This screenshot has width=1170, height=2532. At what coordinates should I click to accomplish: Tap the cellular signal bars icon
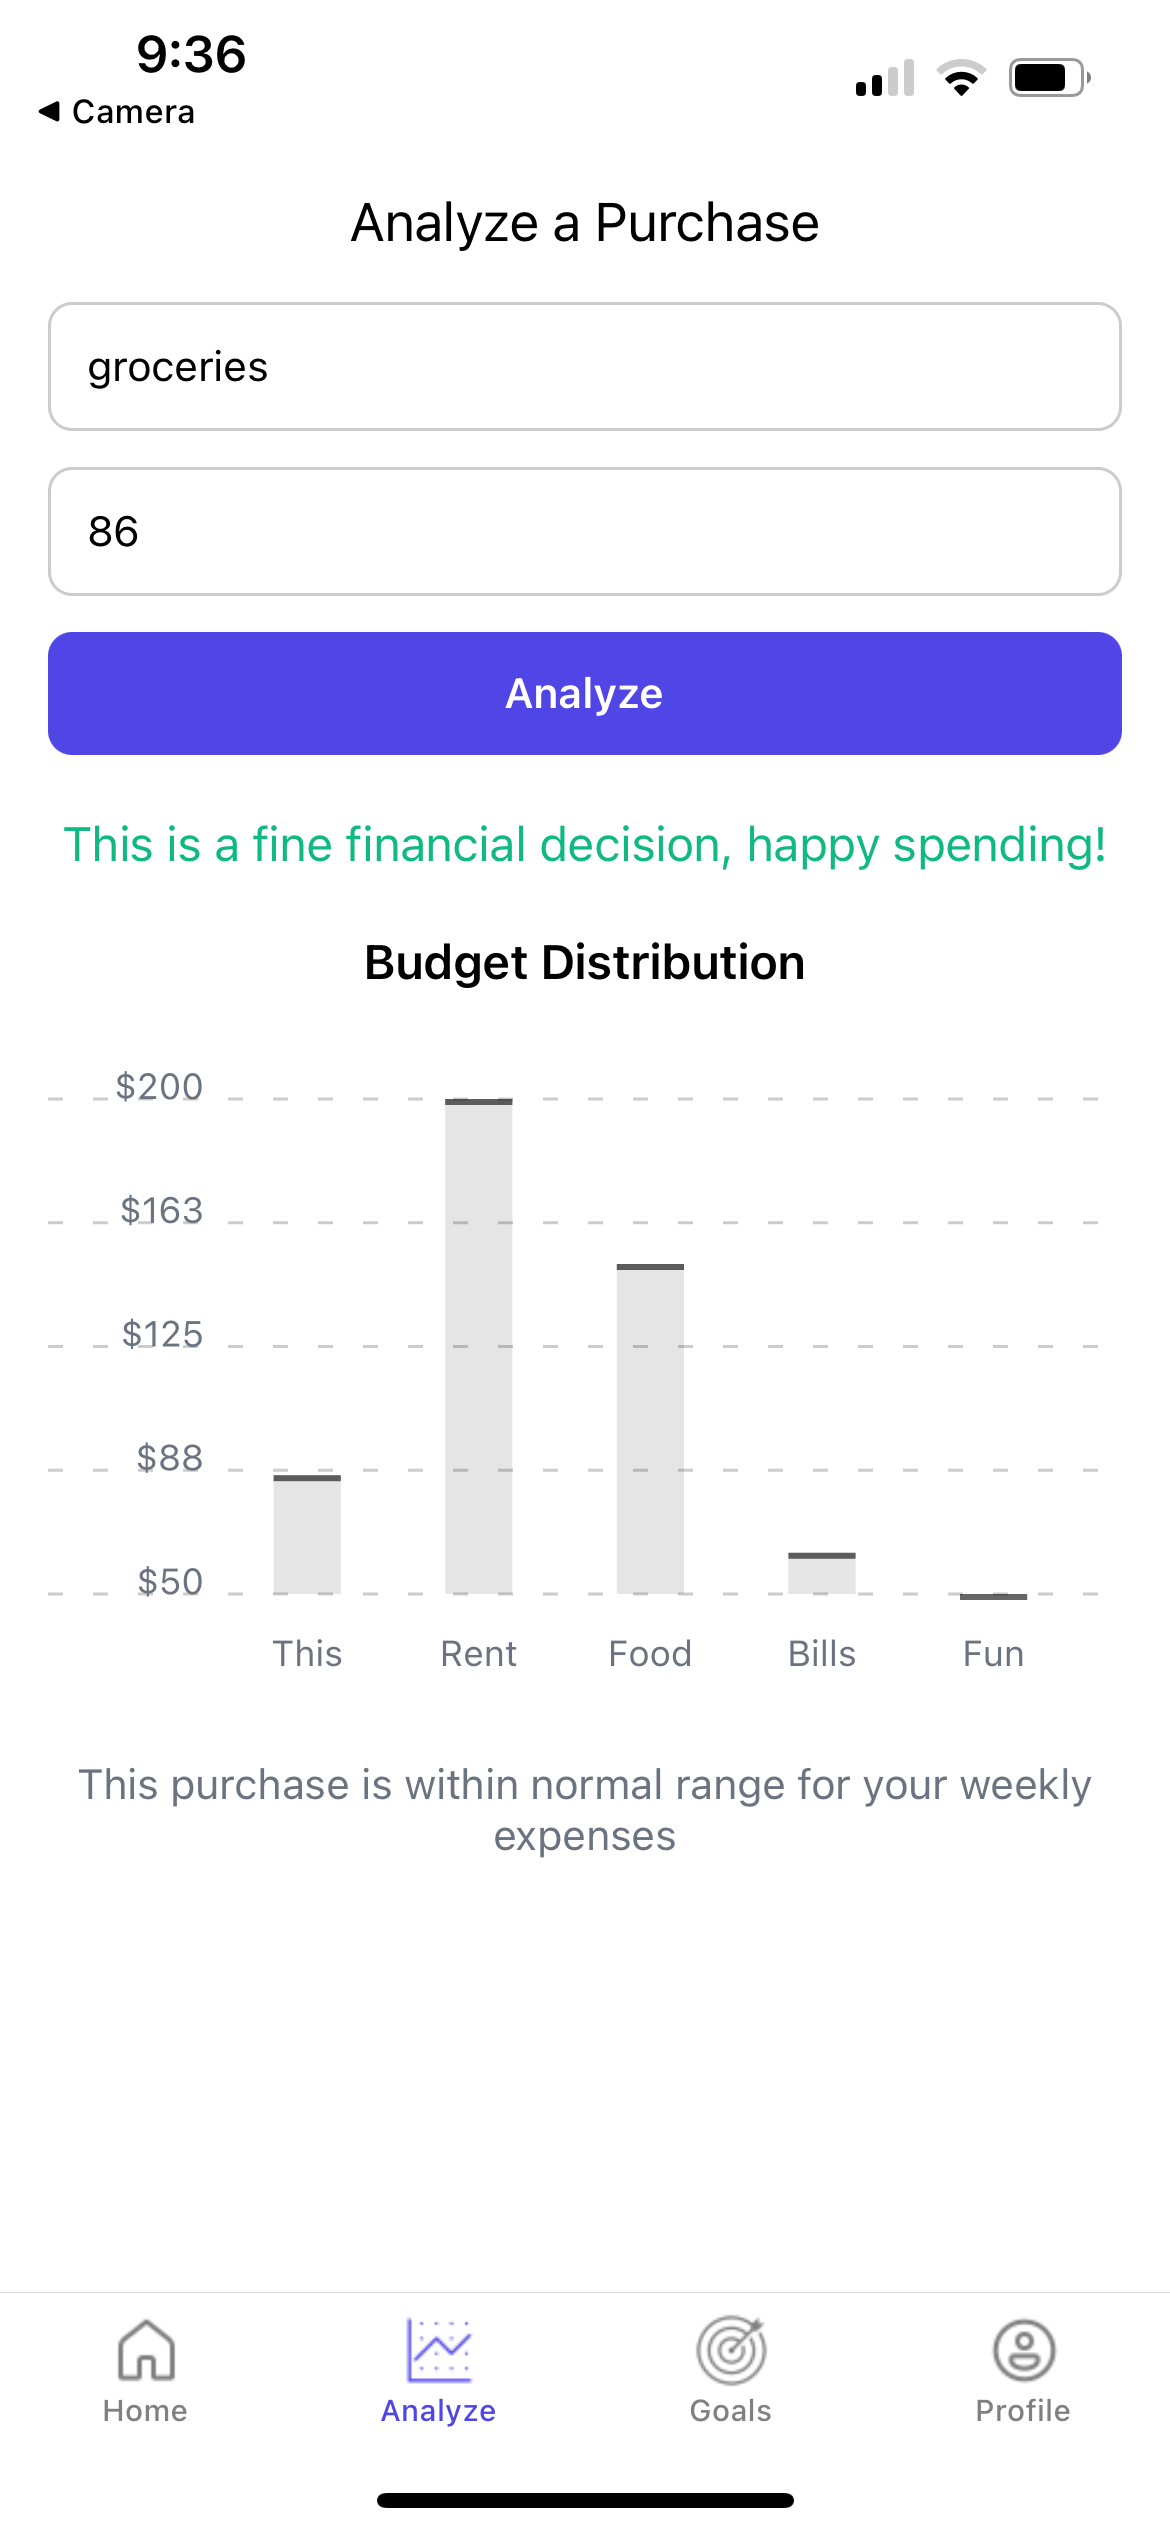tap(885, 78)
